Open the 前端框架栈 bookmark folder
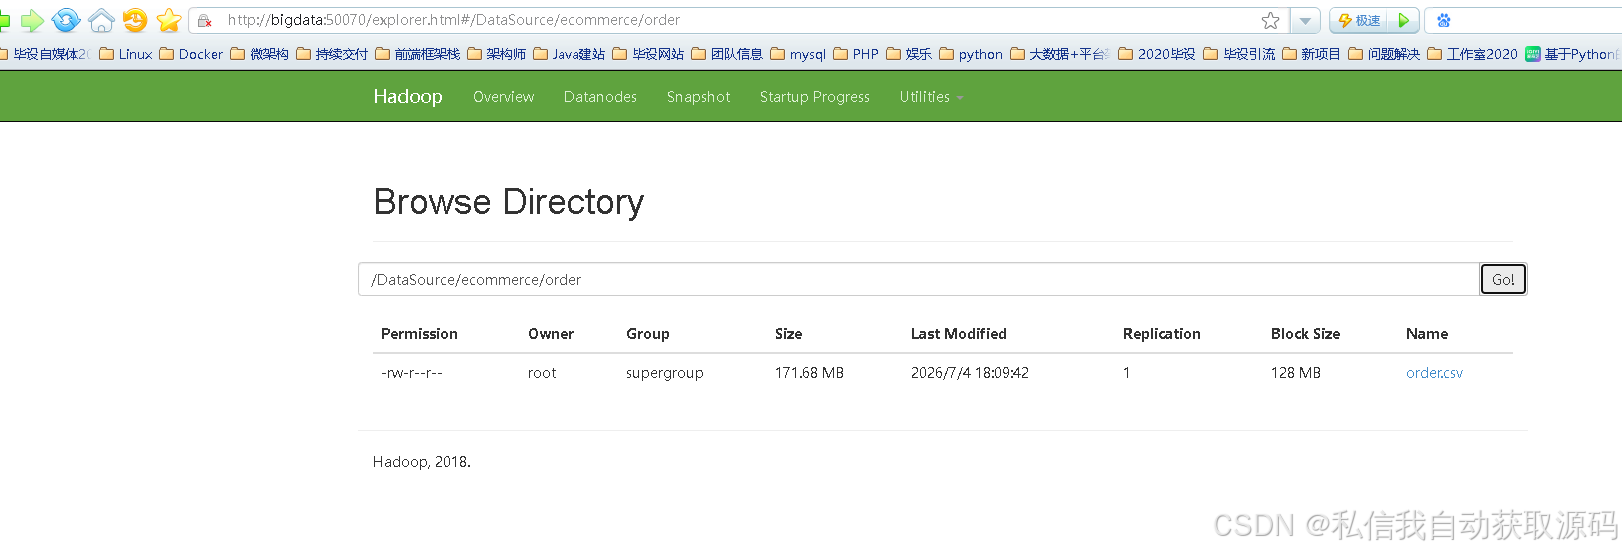The width and height of the screenshot is (1622, 553). click(x=418, y=54)
